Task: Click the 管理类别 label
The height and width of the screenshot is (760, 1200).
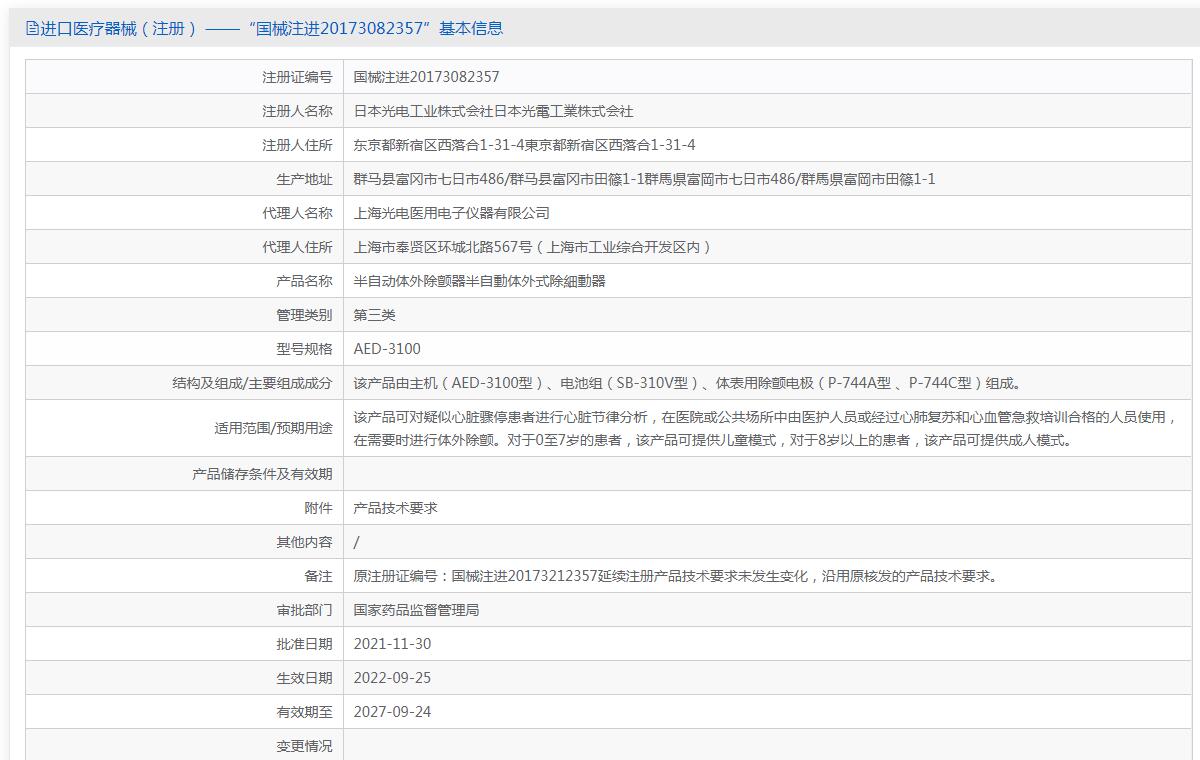Action: point(304,315)
